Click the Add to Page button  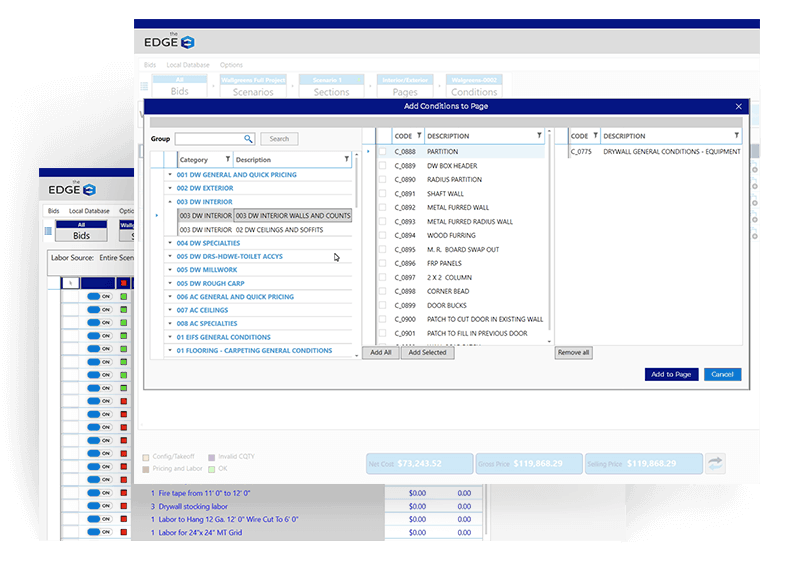pos(671,374)
